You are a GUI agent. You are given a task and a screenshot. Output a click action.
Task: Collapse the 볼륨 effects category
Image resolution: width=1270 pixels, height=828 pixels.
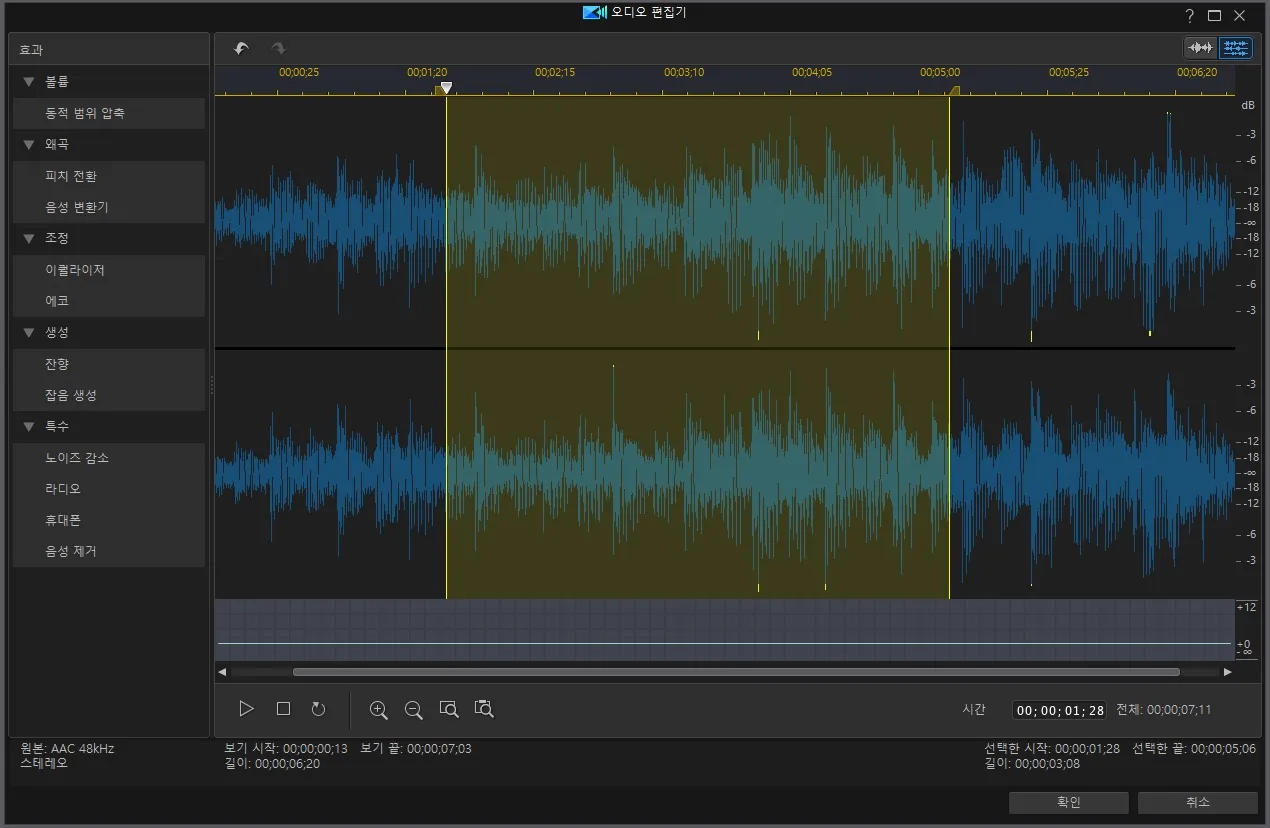tap(29, 82)
